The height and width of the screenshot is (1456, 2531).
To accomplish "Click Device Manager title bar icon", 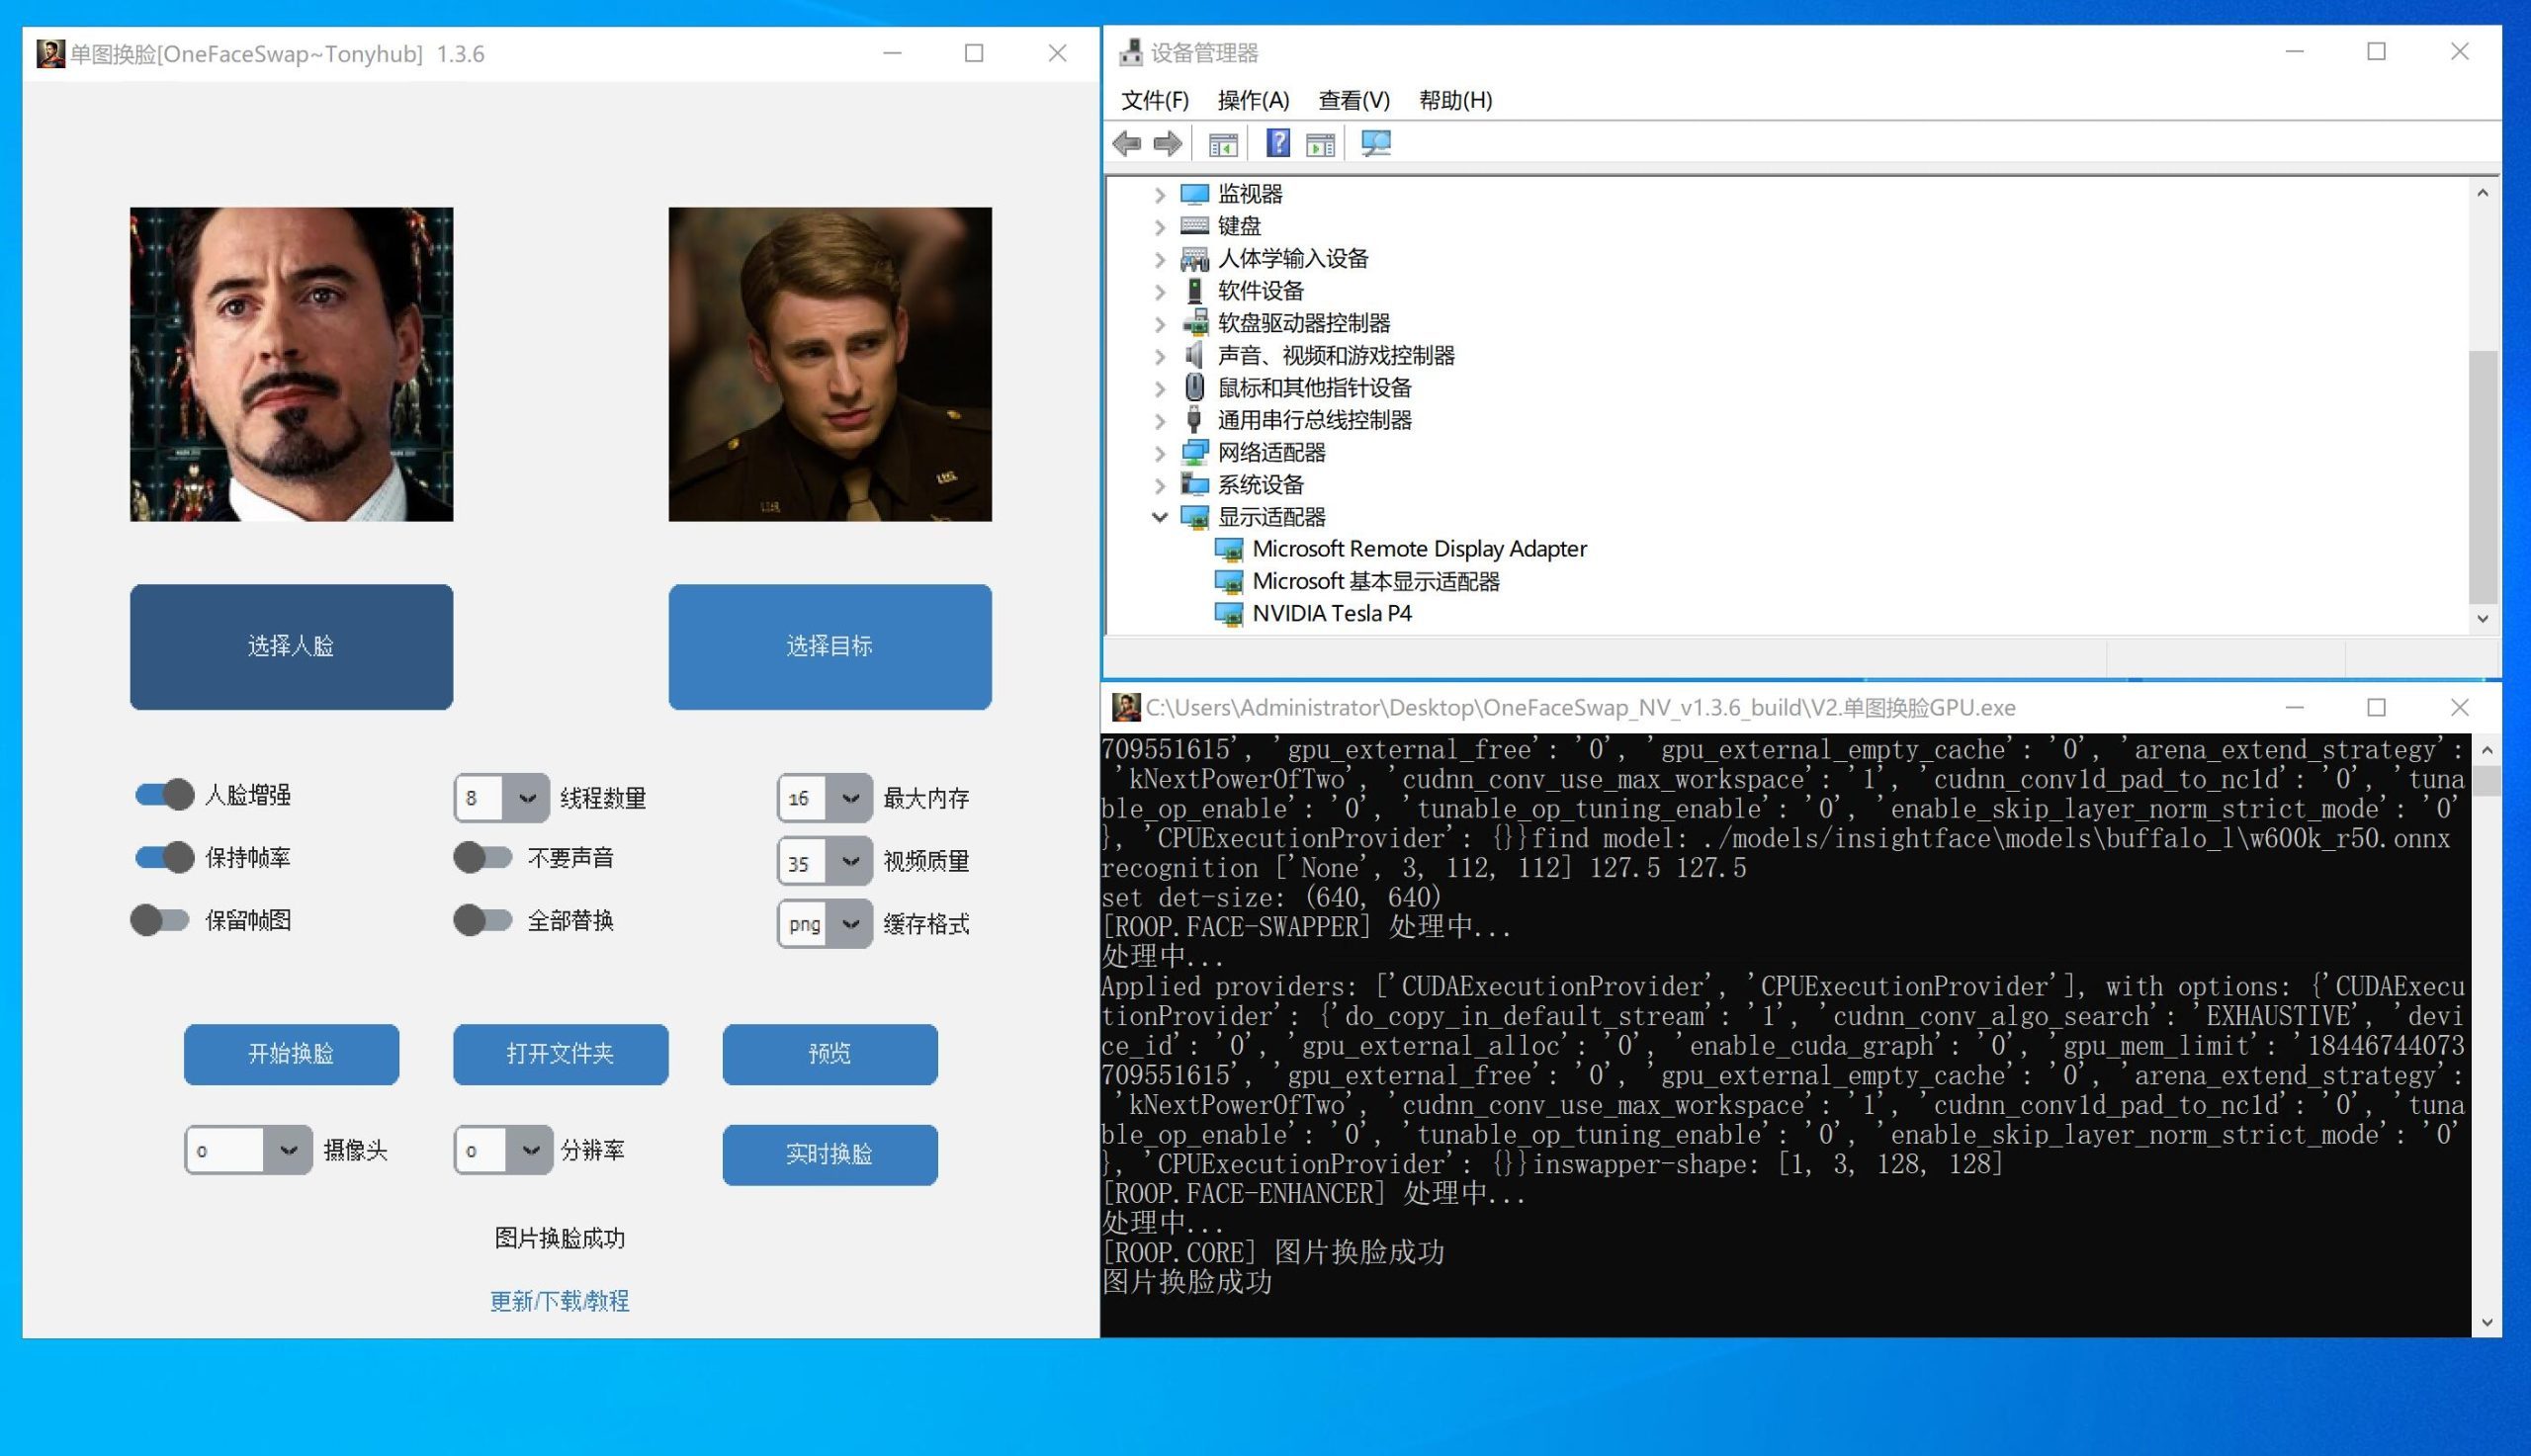I will 1131,52.
